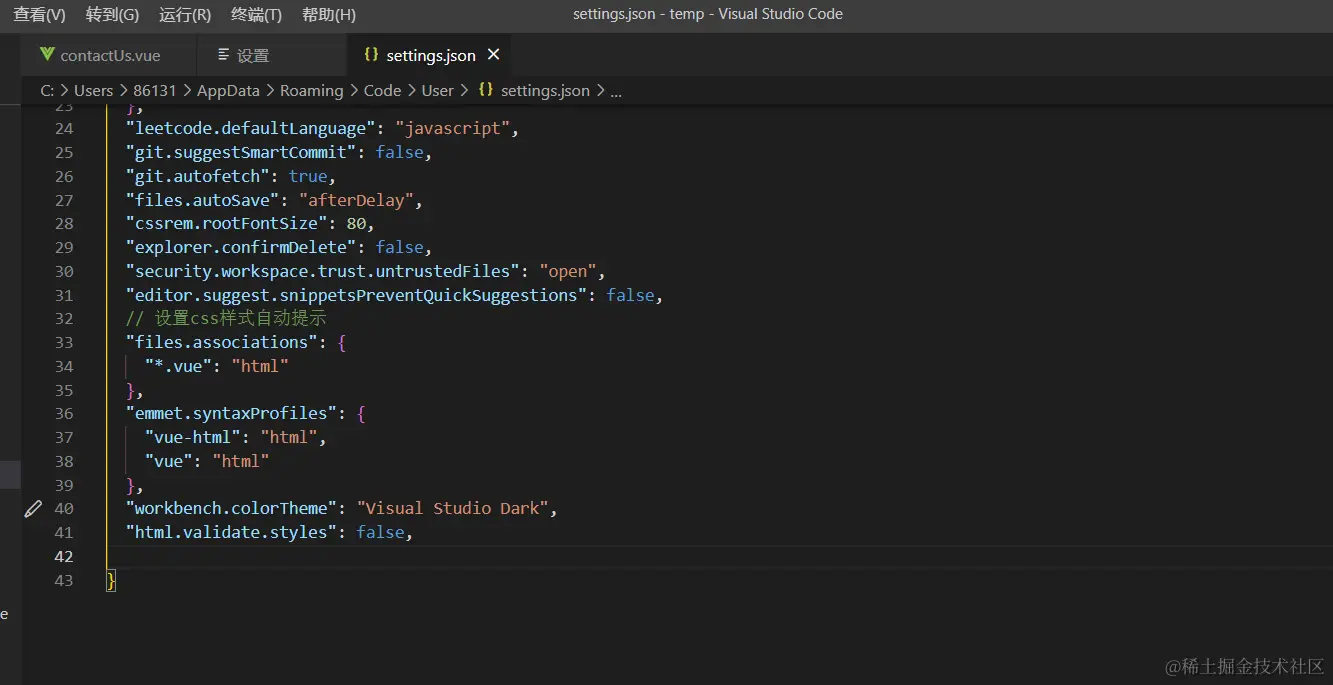Click the settings list icon on 设置 tab
Image resolution: width=1333 pixels, height=685 pixels.
[x=223, y=54]
